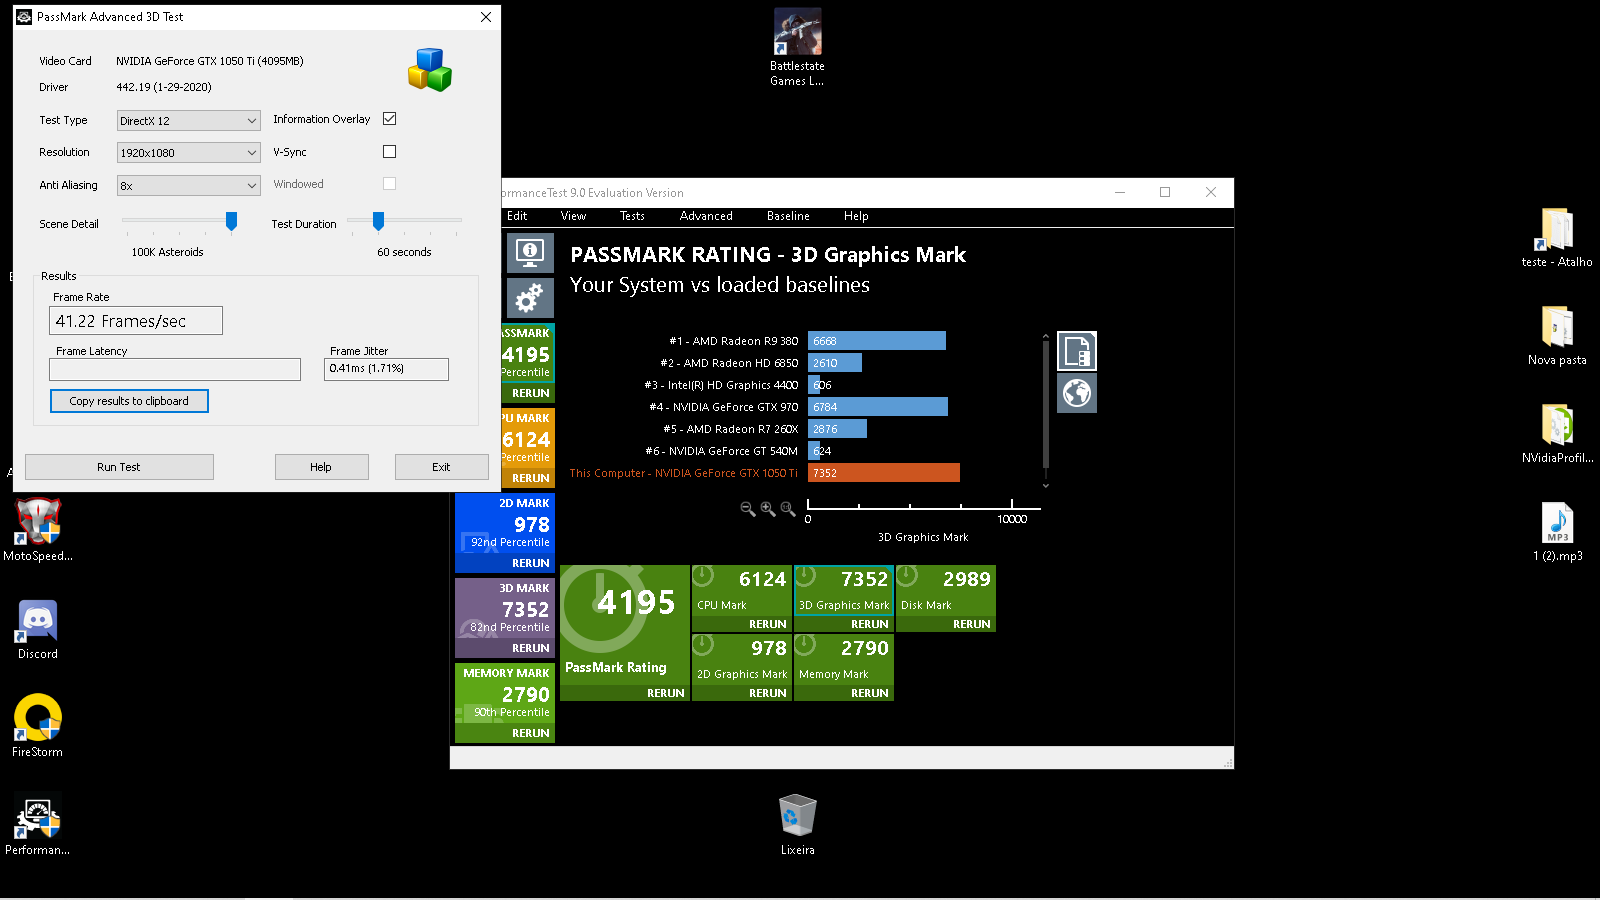Click This Computer GTX 1050 Ti bar
1600x900 pixels.
884,473
